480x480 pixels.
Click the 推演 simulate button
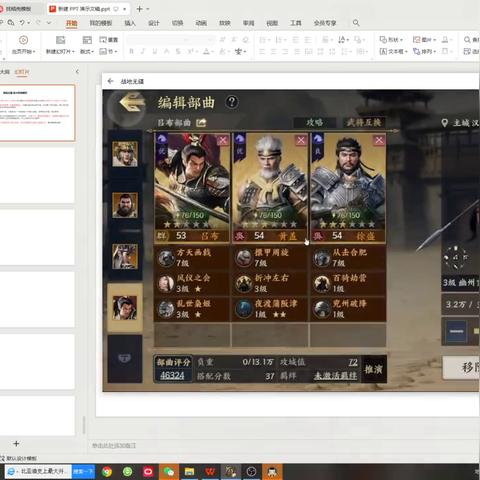(373, 369)
